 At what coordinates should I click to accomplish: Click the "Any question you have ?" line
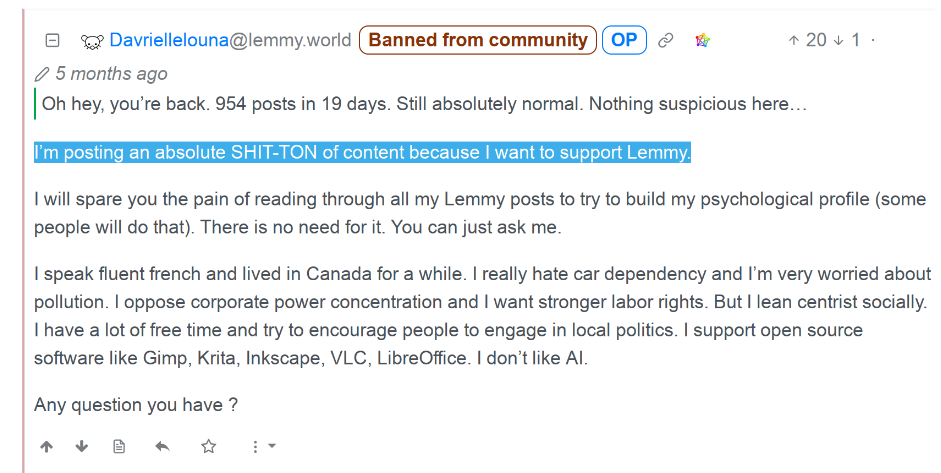coord(136,405)
